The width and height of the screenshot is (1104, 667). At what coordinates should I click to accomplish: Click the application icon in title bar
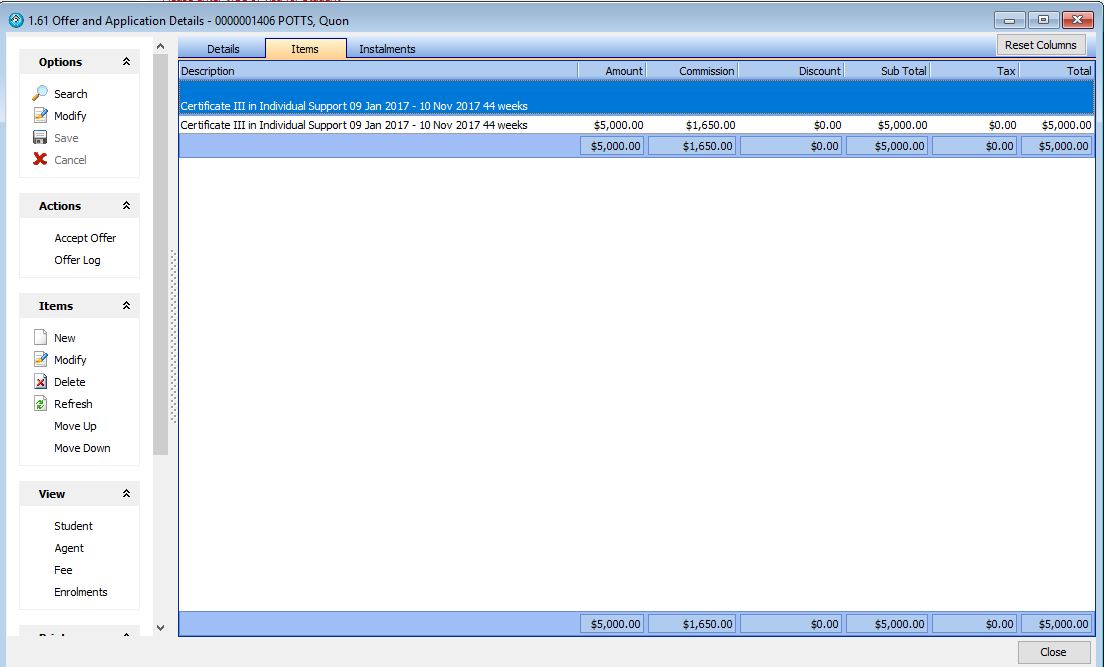click(x=15, y=20)
